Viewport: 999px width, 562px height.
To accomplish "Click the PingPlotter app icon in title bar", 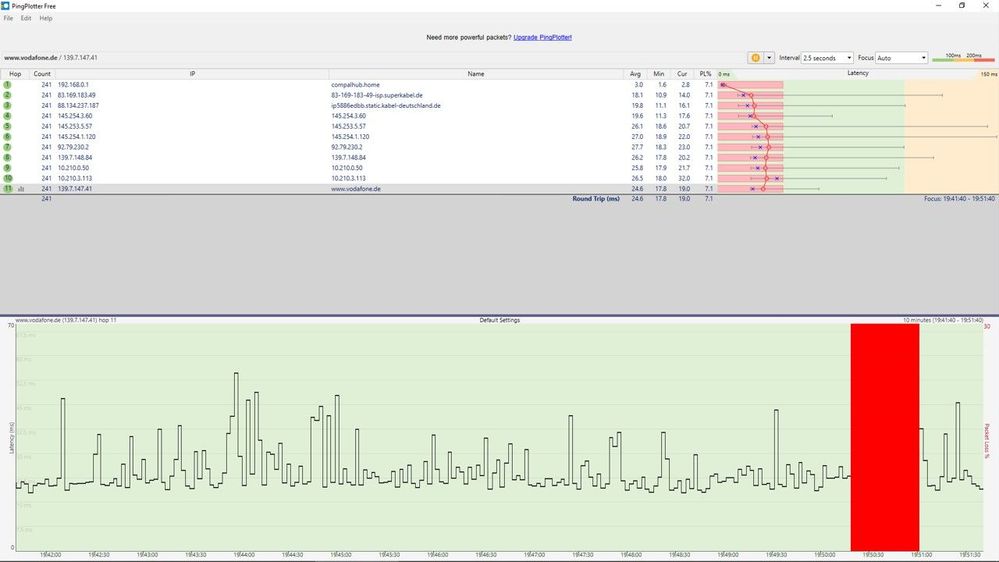I will [6, 6].
